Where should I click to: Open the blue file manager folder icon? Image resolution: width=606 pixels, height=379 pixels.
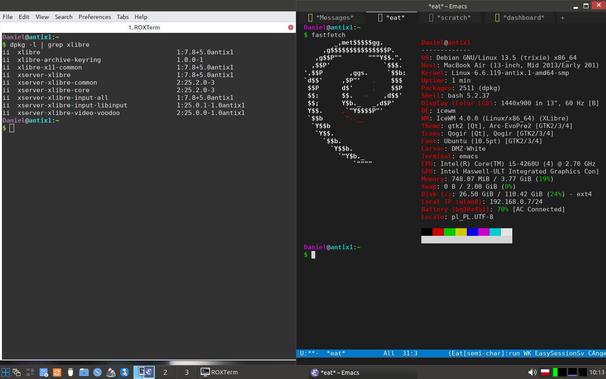click(x=84, y=372)
